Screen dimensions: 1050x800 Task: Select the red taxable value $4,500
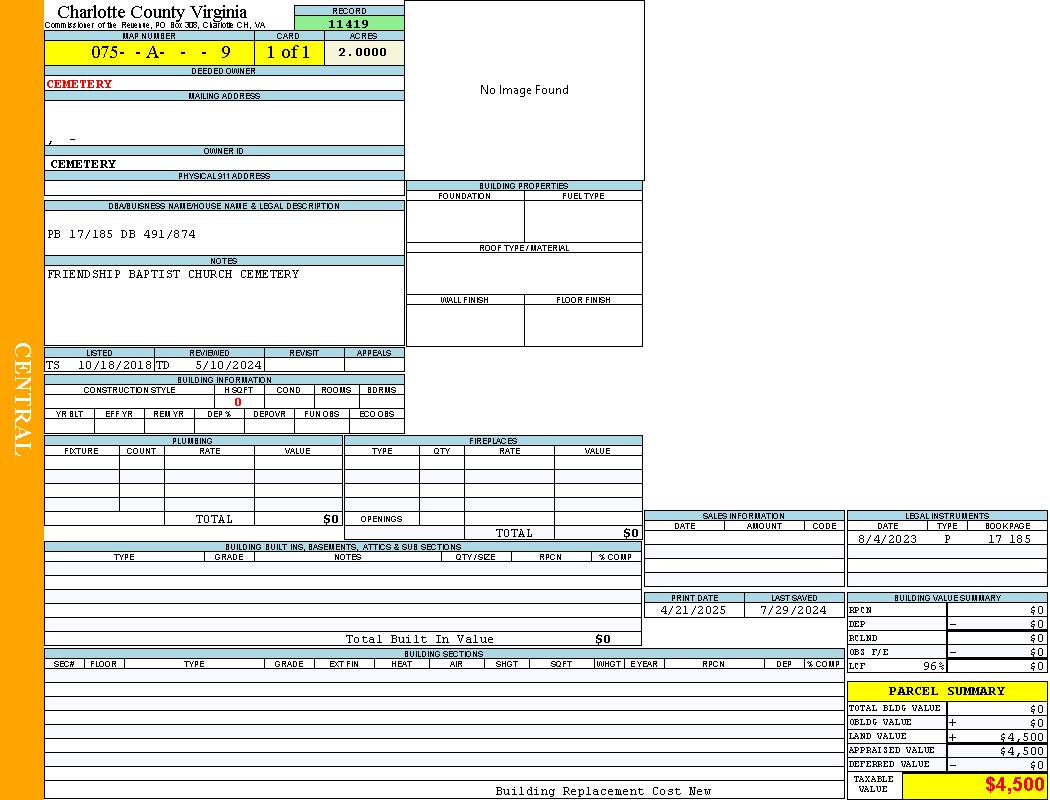pyautogui.click(x=1014, y=785)
